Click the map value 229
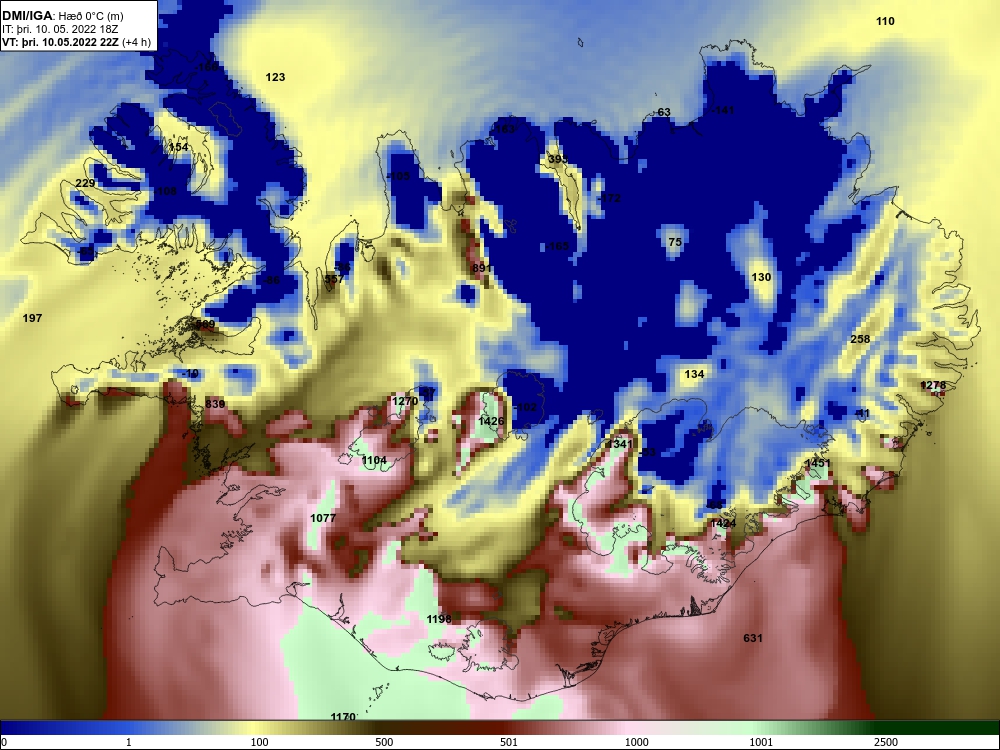Image resolution: width=1000 pixels, height=750 pixels. coord(85,184)
